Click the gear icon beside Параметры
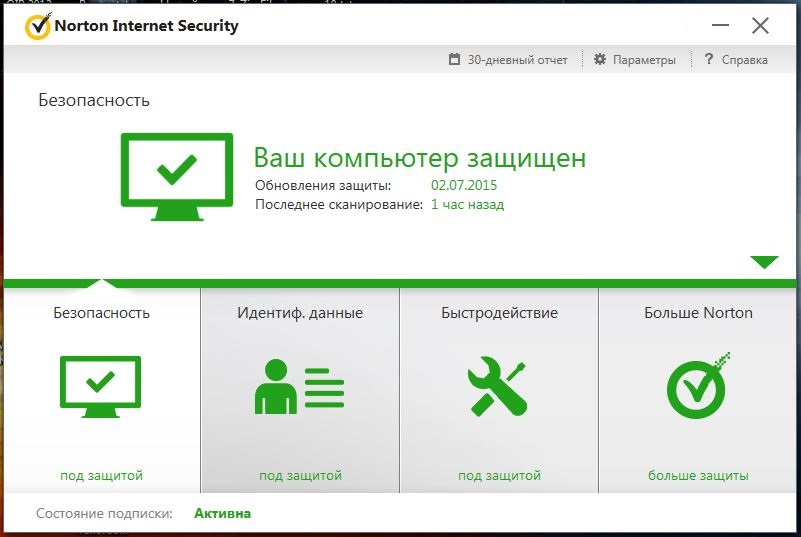 pos(600,60)
